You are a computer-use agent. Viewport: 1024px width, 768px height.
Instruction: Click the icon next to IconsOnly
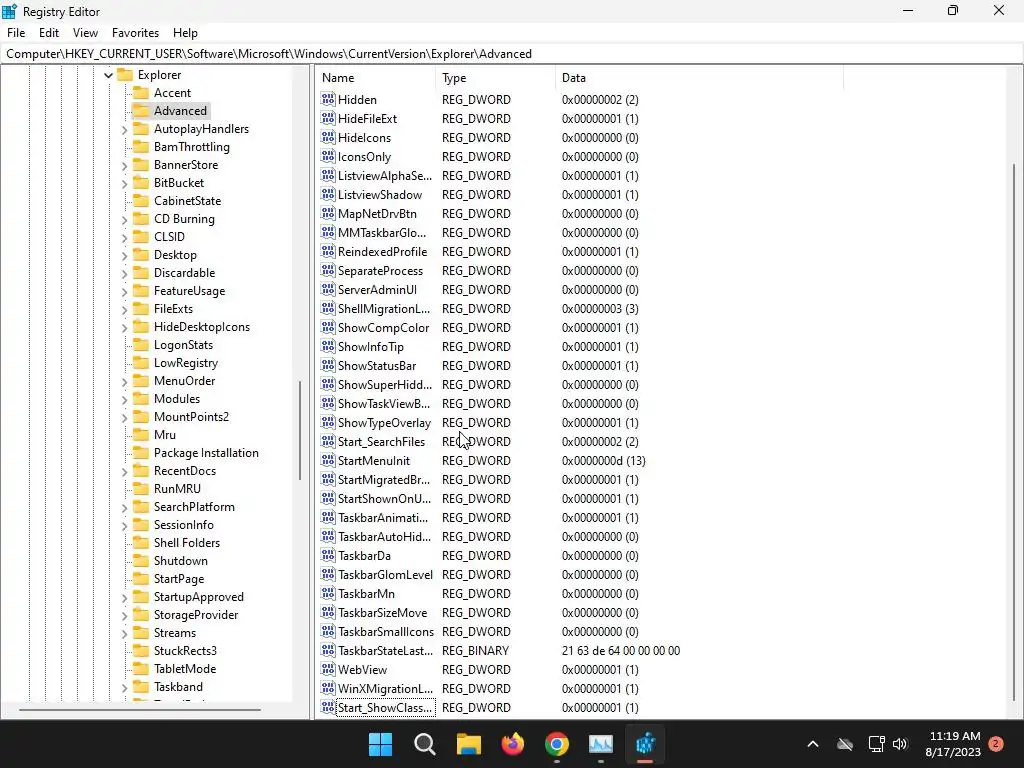point(328,156)
